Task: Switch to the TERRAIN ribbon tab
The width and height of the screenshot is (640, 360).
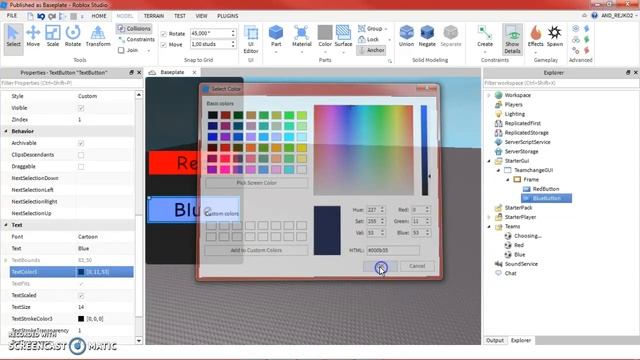Action: tap(154, 16)
